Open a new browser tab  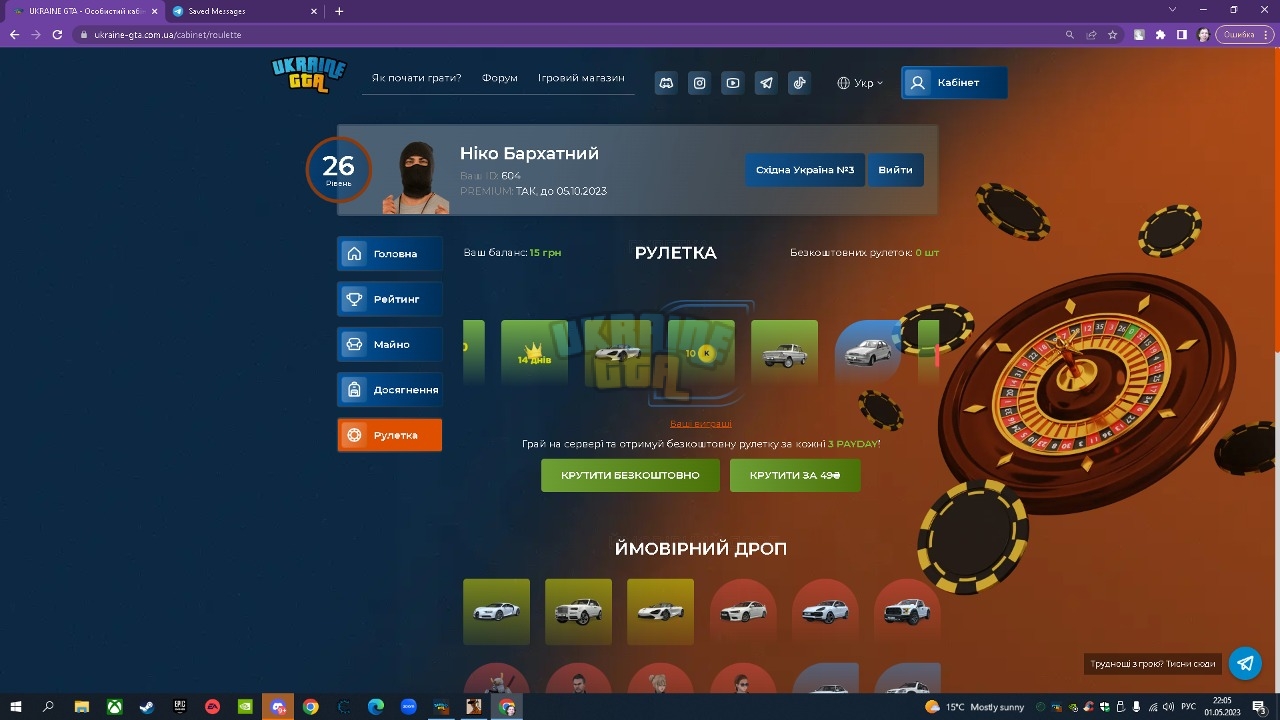(339, 11)
